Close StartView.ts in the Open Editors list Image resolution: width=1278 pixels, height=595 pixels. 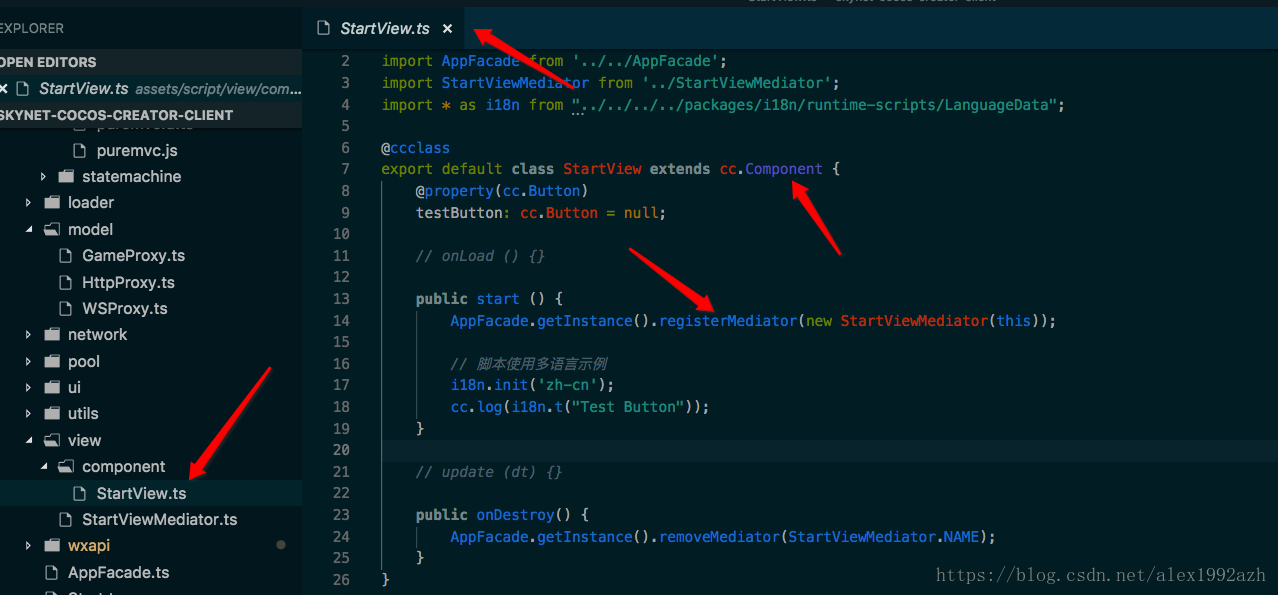tap(4, 89)
